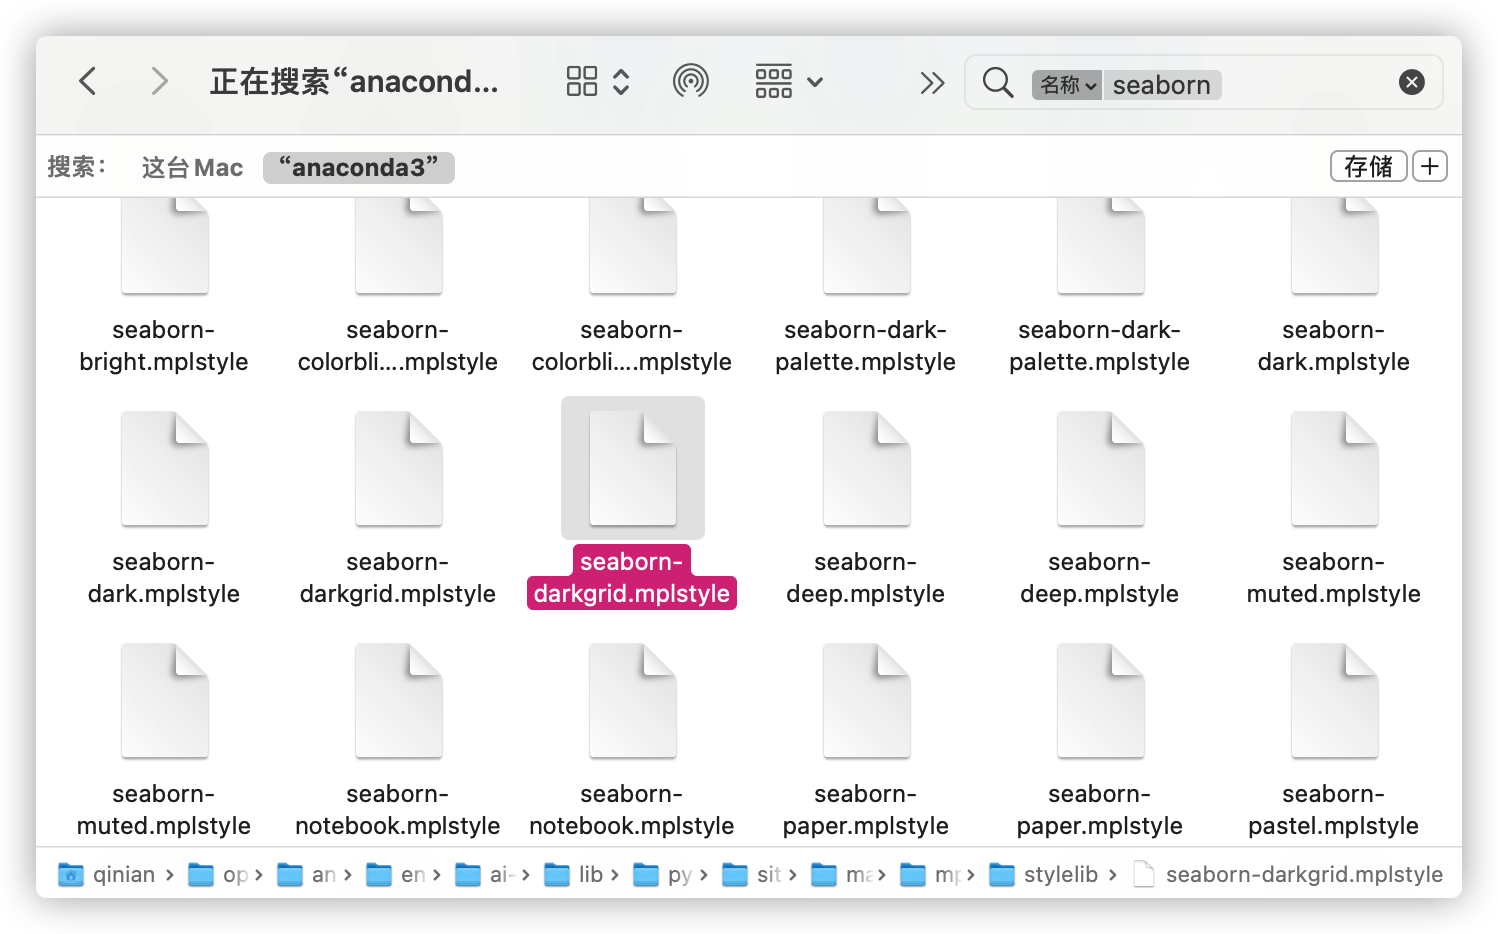Click seaborn-darkgrid.mplstyle file in the path bar

pos(1289,874)
